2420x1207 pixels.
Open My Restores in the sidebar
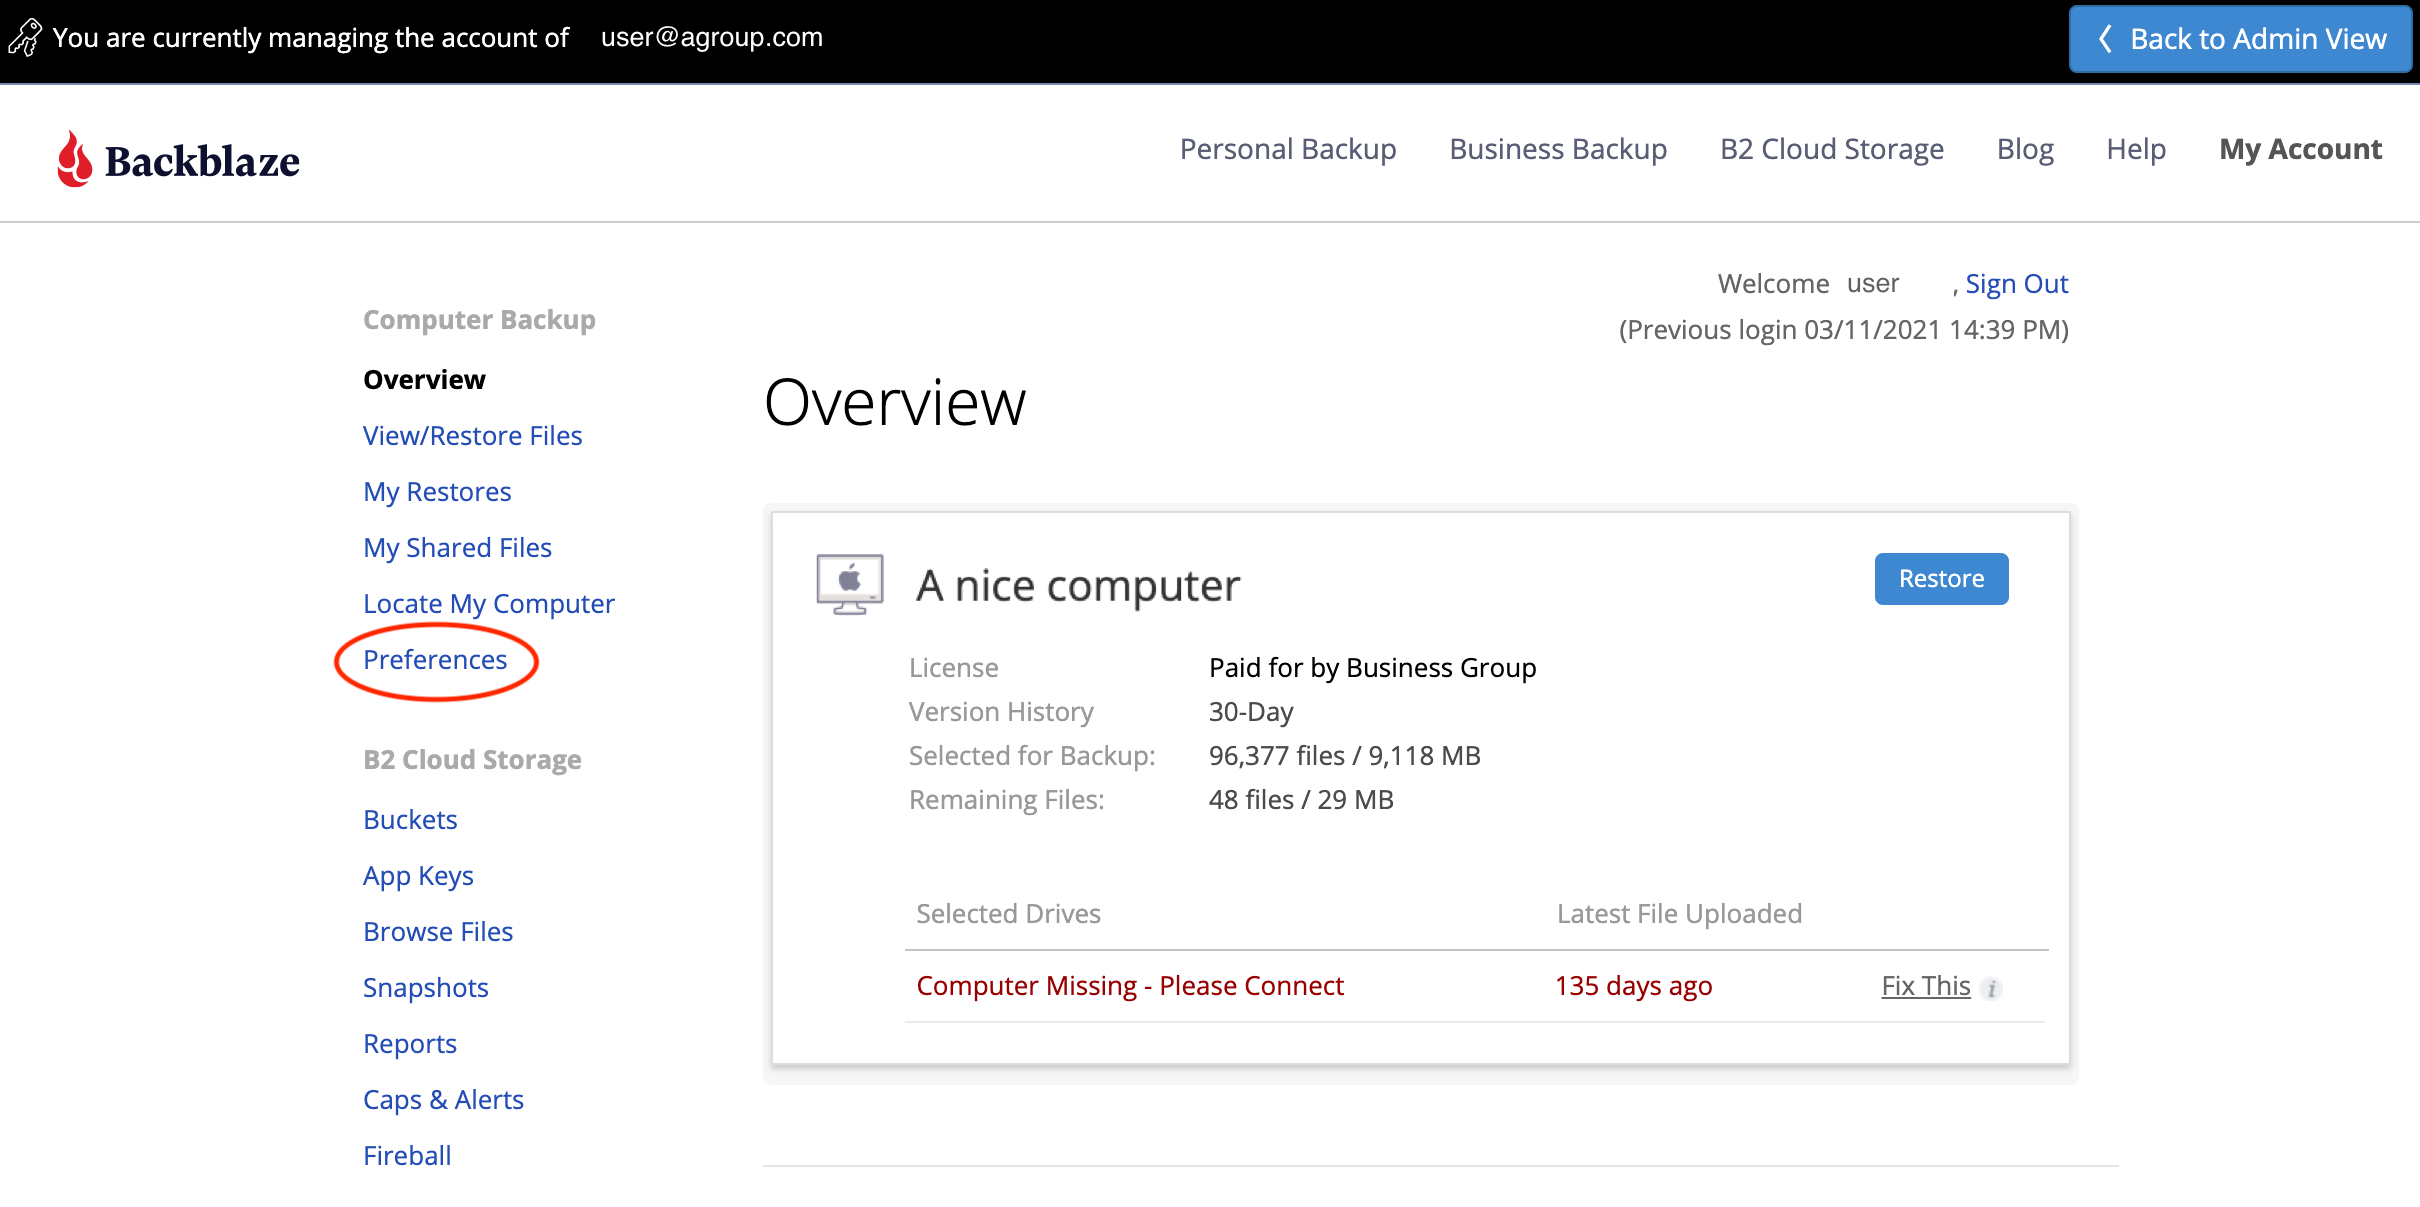437,492
